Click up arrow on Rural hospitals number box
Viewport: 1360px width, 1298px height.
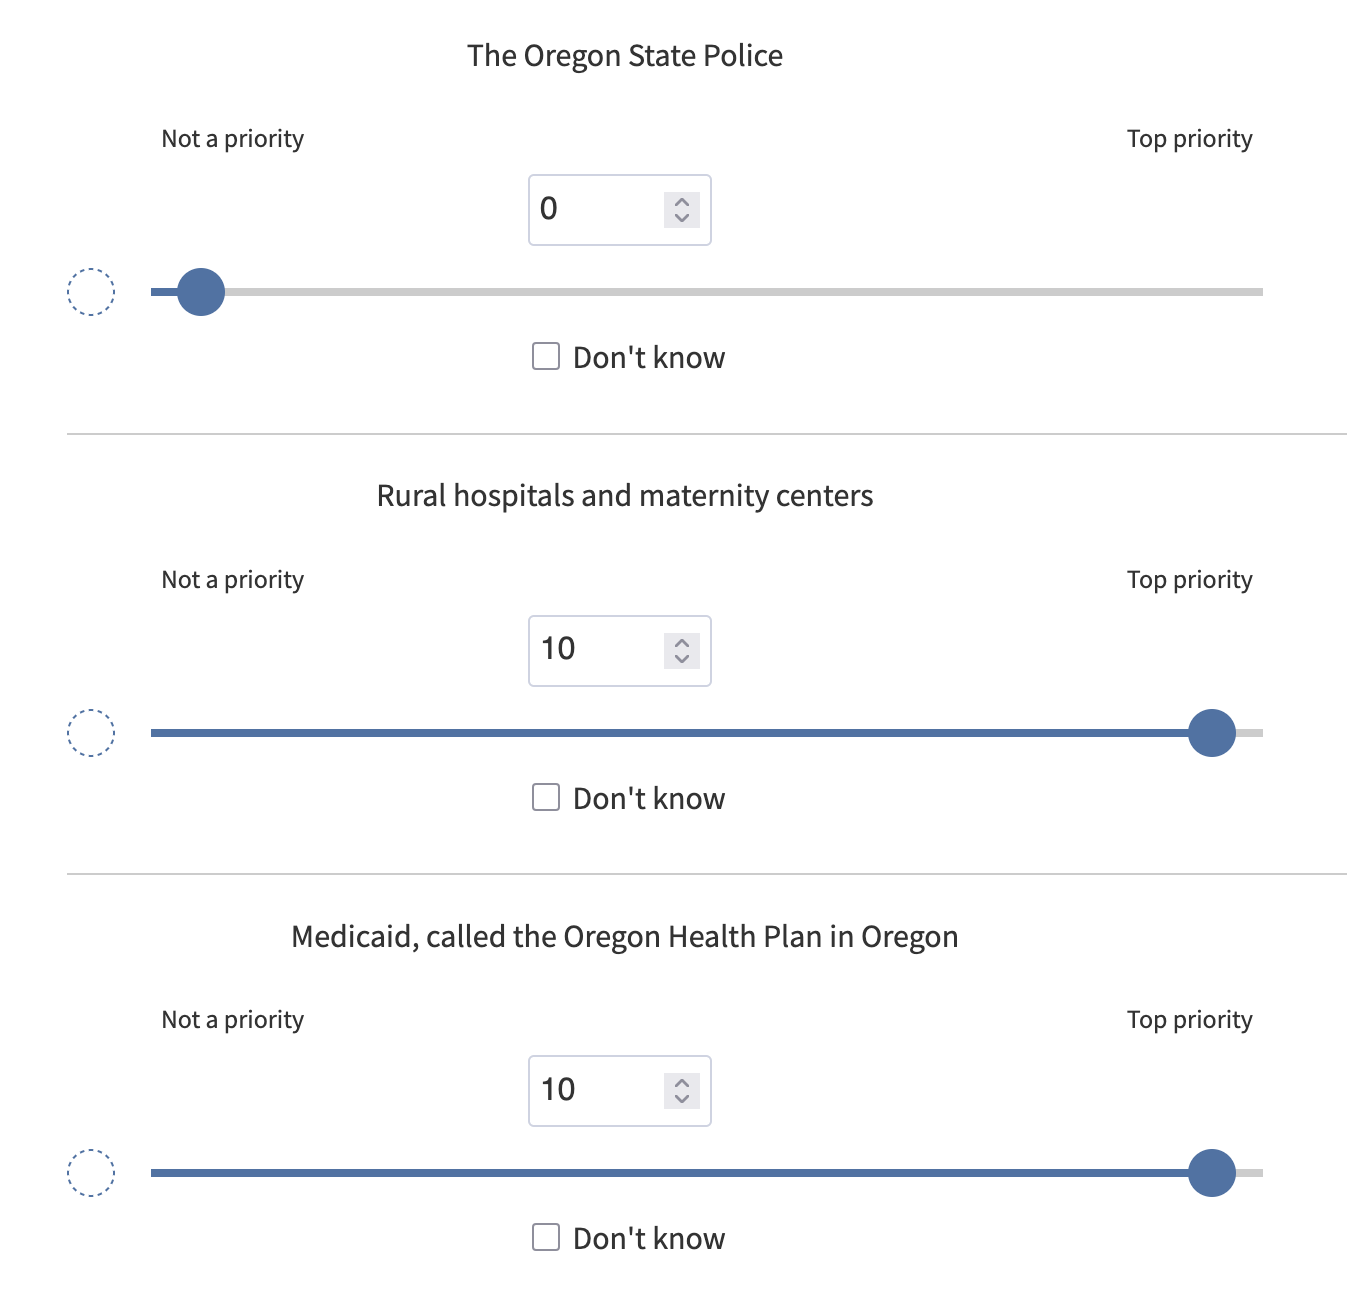(x=682, y=642)
